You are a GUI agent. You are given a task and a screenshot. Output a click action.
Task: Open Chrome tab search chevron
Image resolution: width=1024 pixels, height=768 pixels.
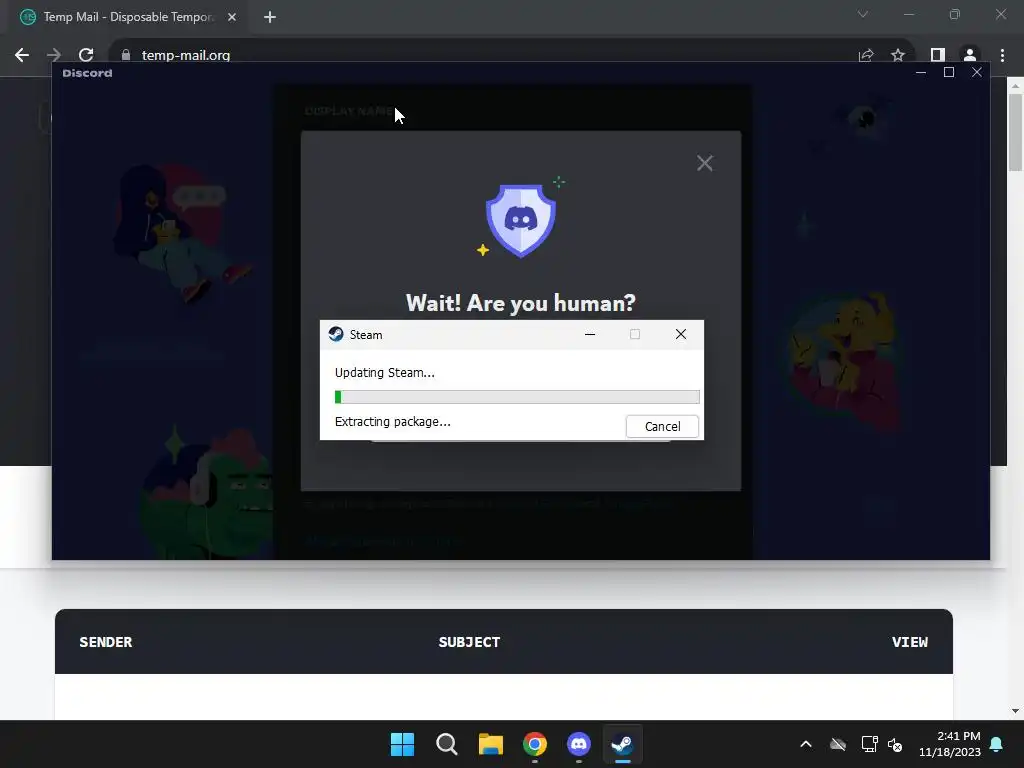[x=863, y=14]
